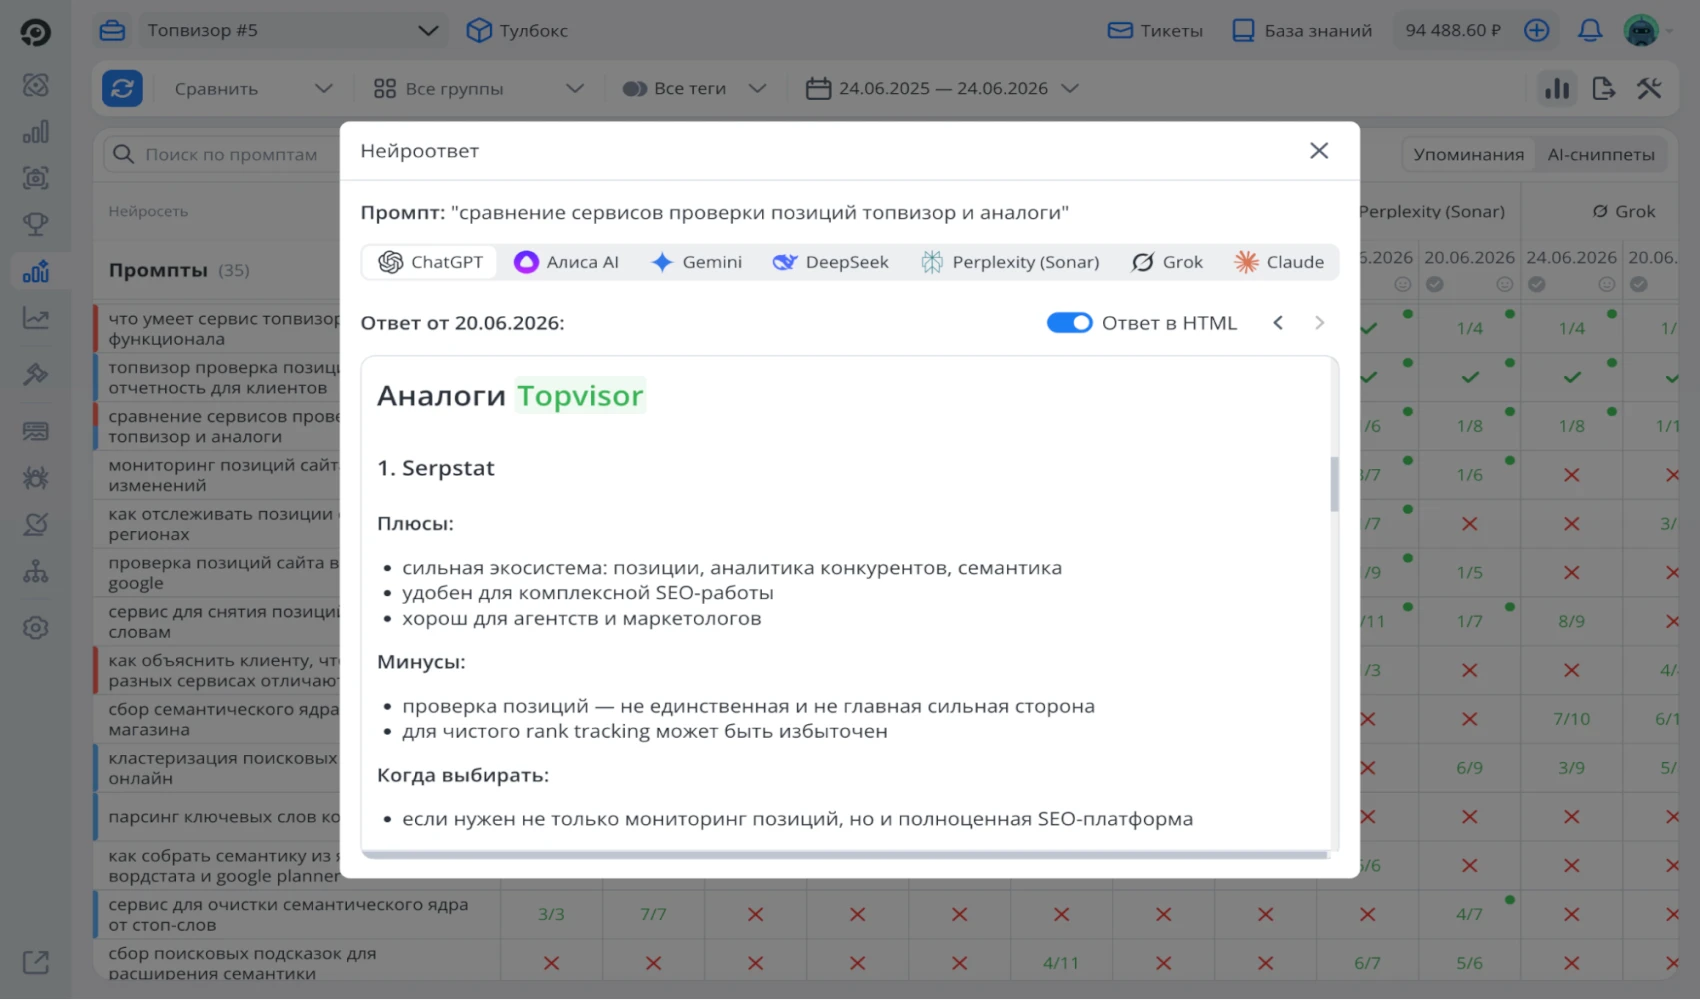Select prompt сервис для очистки семантического ядра

pyautogui.click(x=288, y=914)
